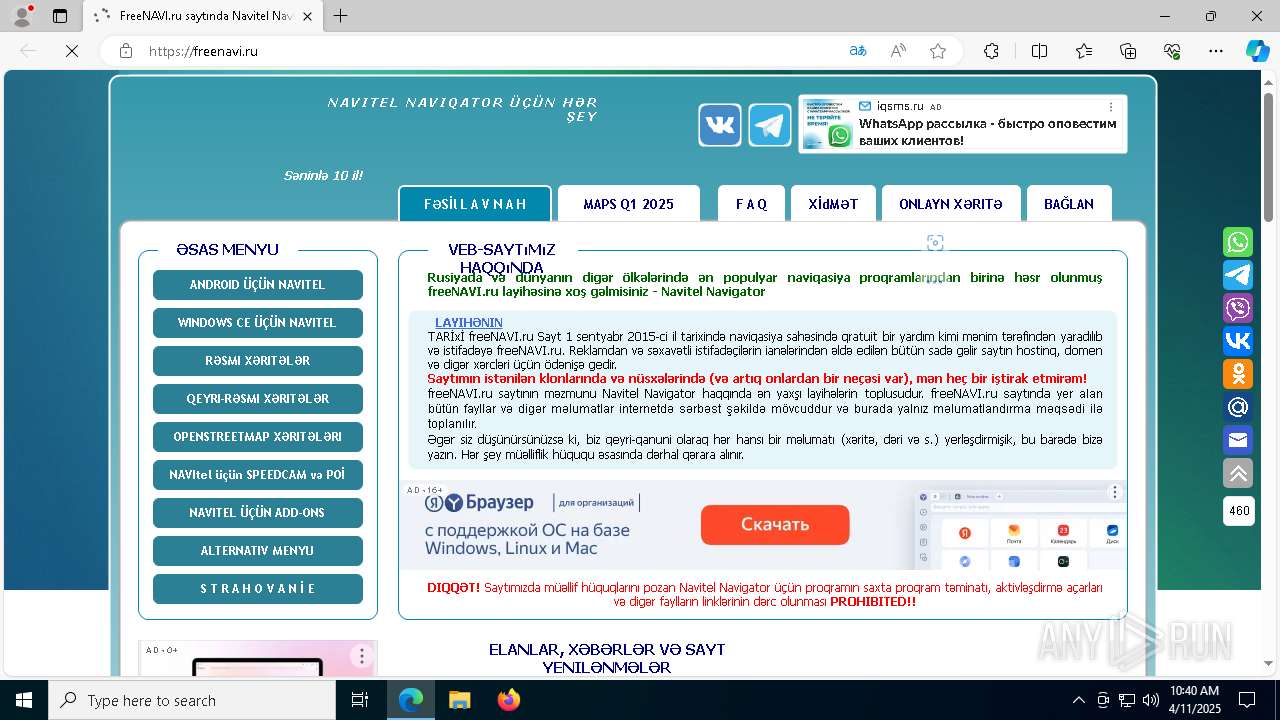Open the FƏSİLLƏ V N Ə H tab

coord(475,204)
